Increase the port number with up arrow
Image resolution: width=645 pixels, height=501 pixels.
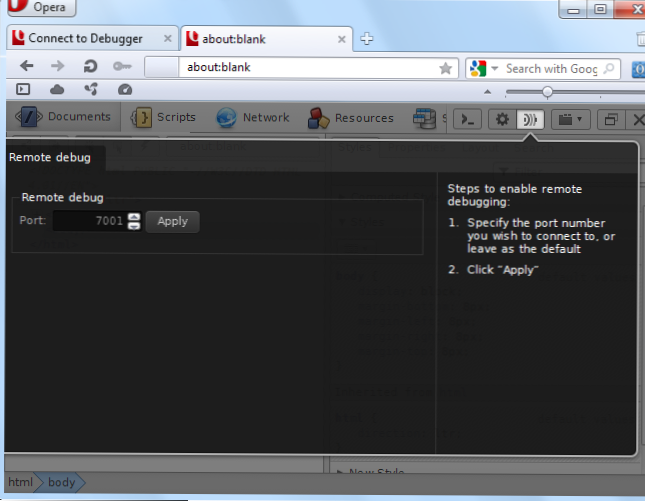point(134,217)
